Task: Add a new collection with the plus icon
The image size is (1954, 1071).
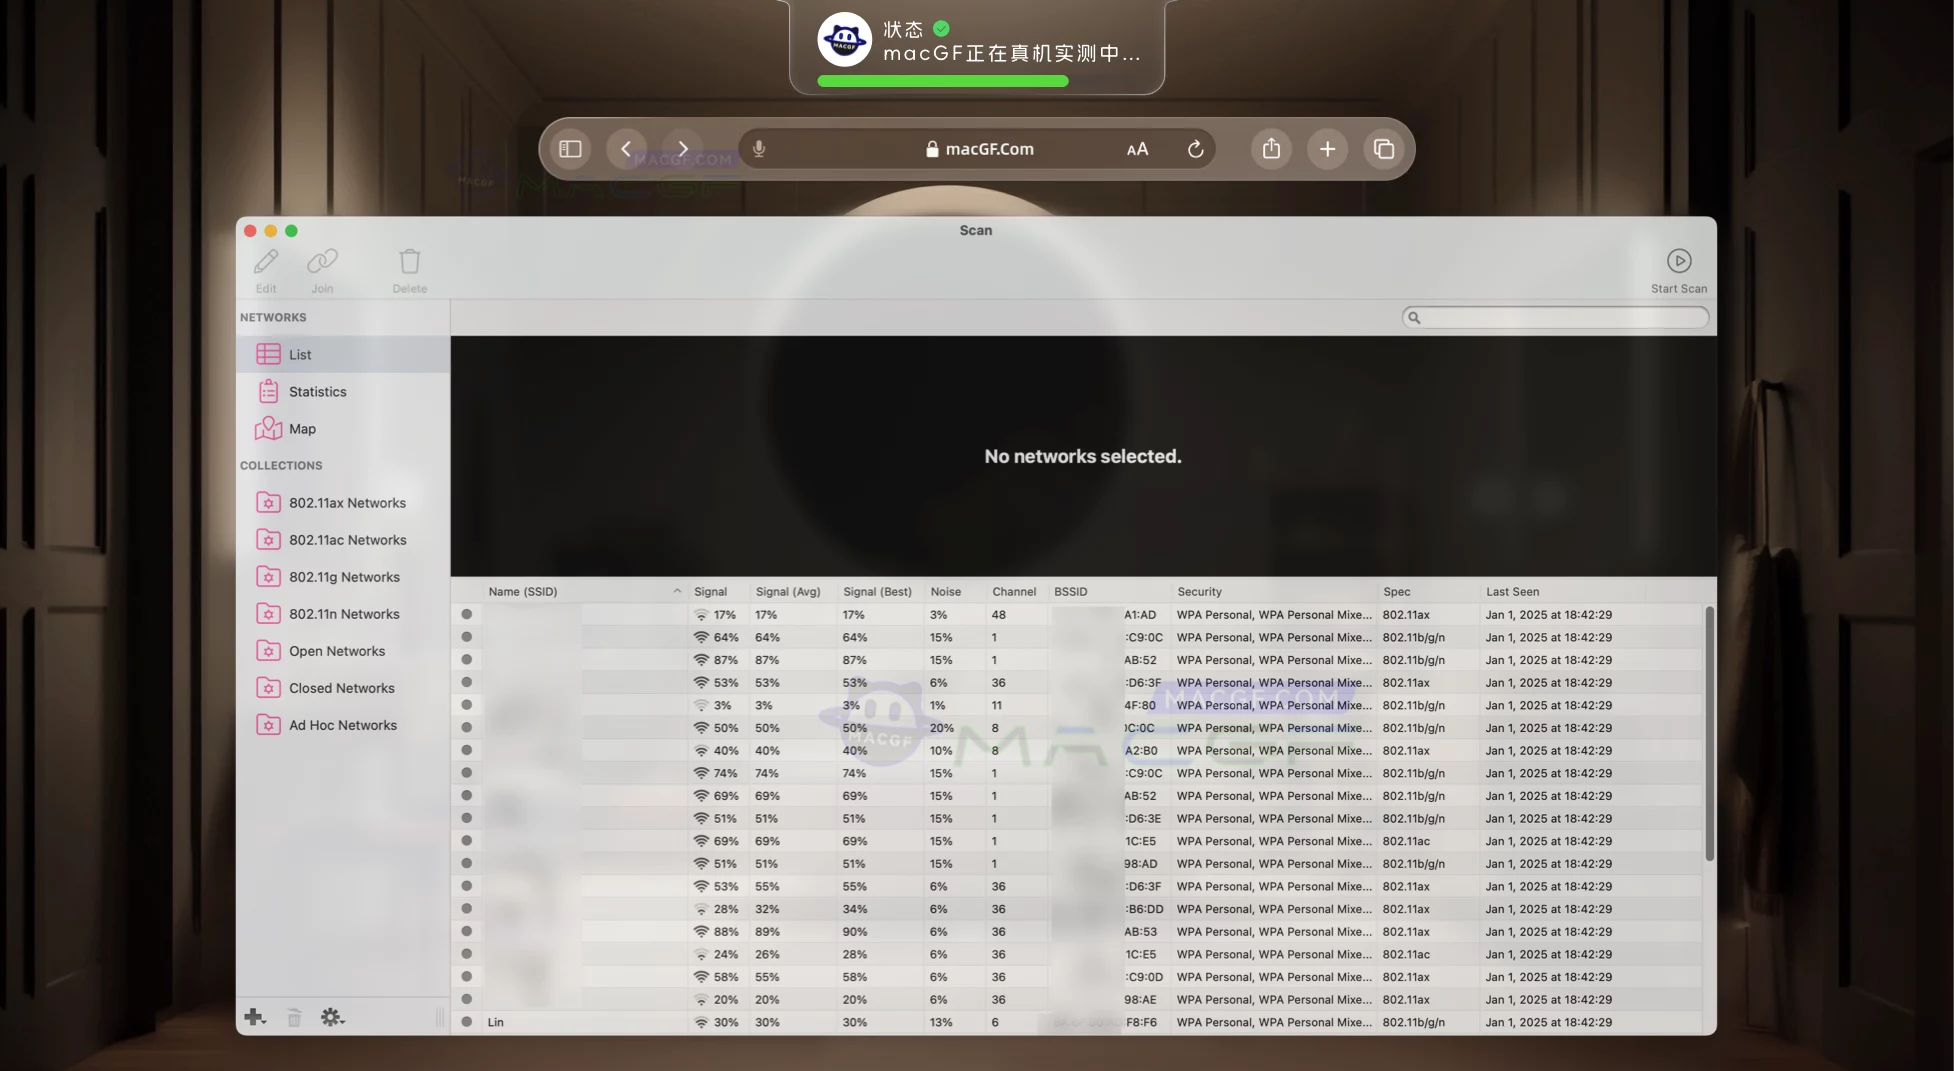Action: [x=254, y=1016]
